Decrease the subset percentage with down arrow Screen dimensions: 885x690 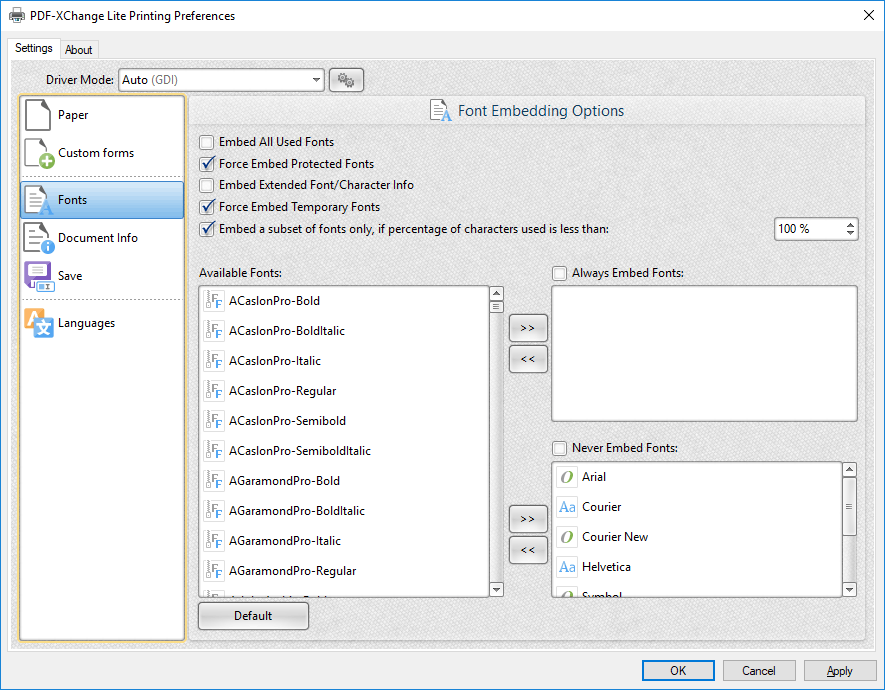point(850,233)
